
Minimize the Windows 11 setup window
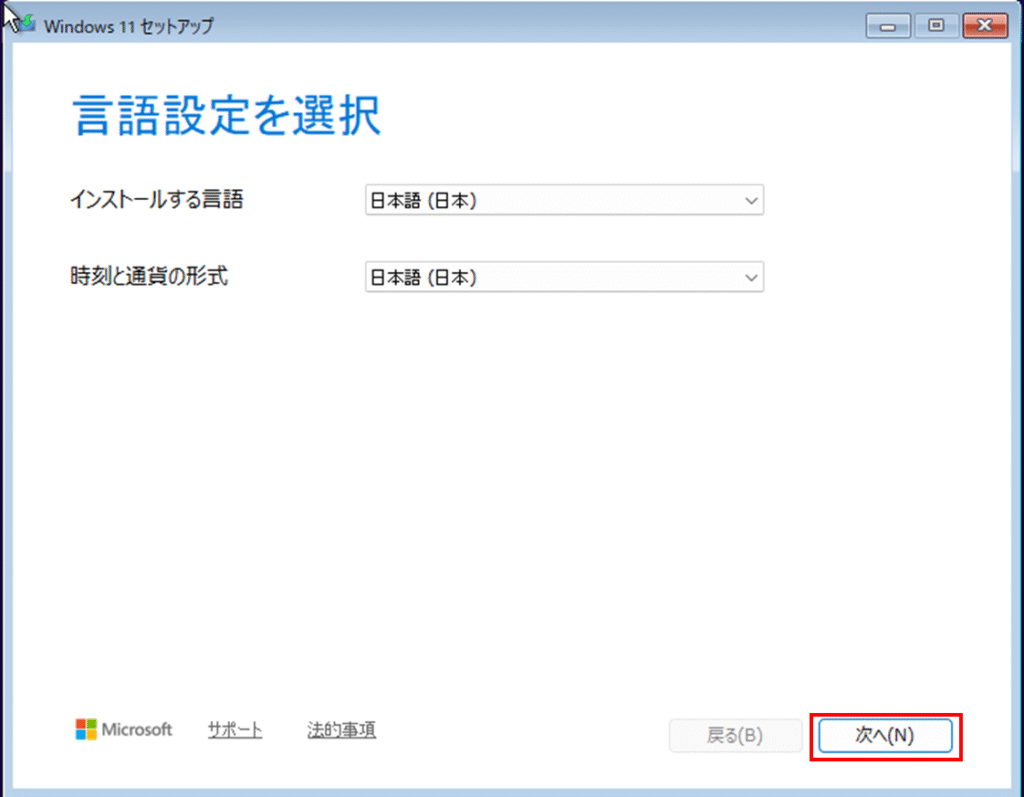click(887, 26)
